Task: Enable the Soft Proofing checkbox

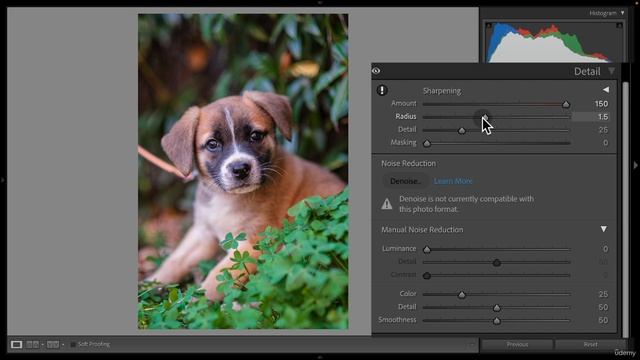Action: click(x=73, y=344)
